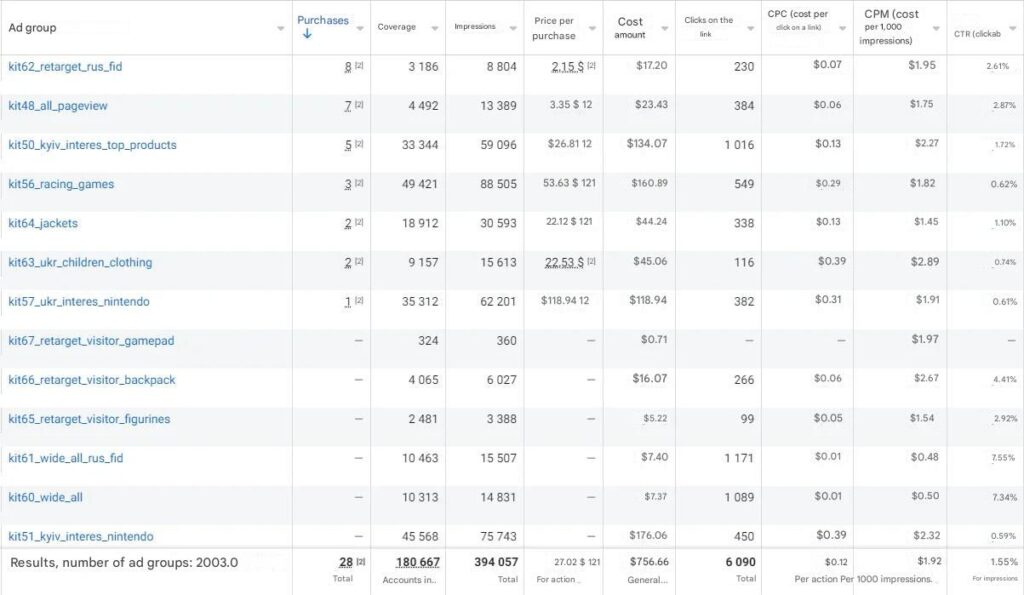Image resolution: width=1024 pixels, height=595 pixels.
Task: Click the footnote marker next to total 28 purchases
Action: tap(361, 563)
